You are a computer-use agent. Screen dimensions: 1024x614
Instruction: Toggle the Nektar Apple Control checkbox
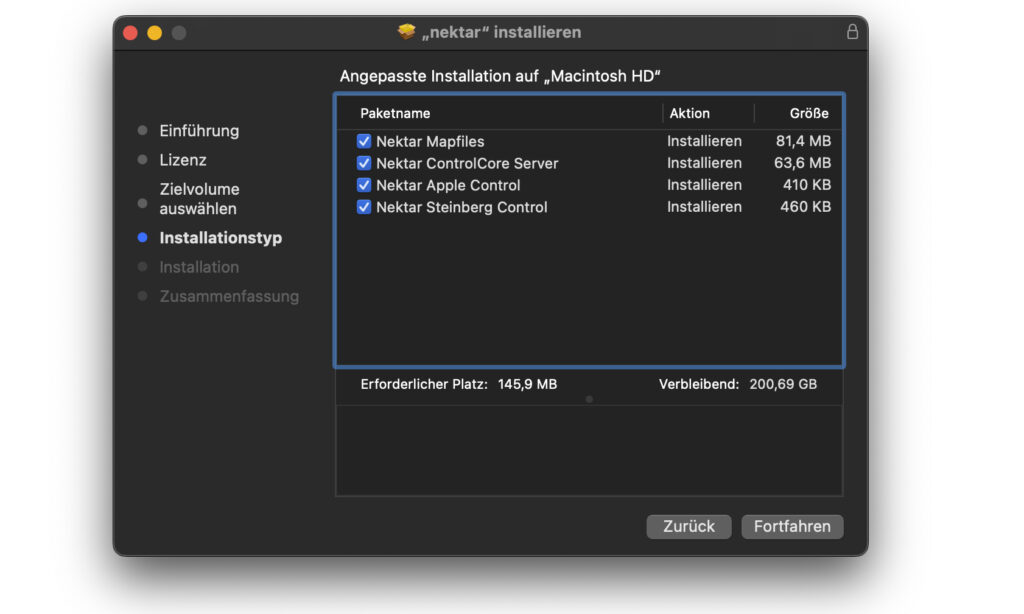364,185
